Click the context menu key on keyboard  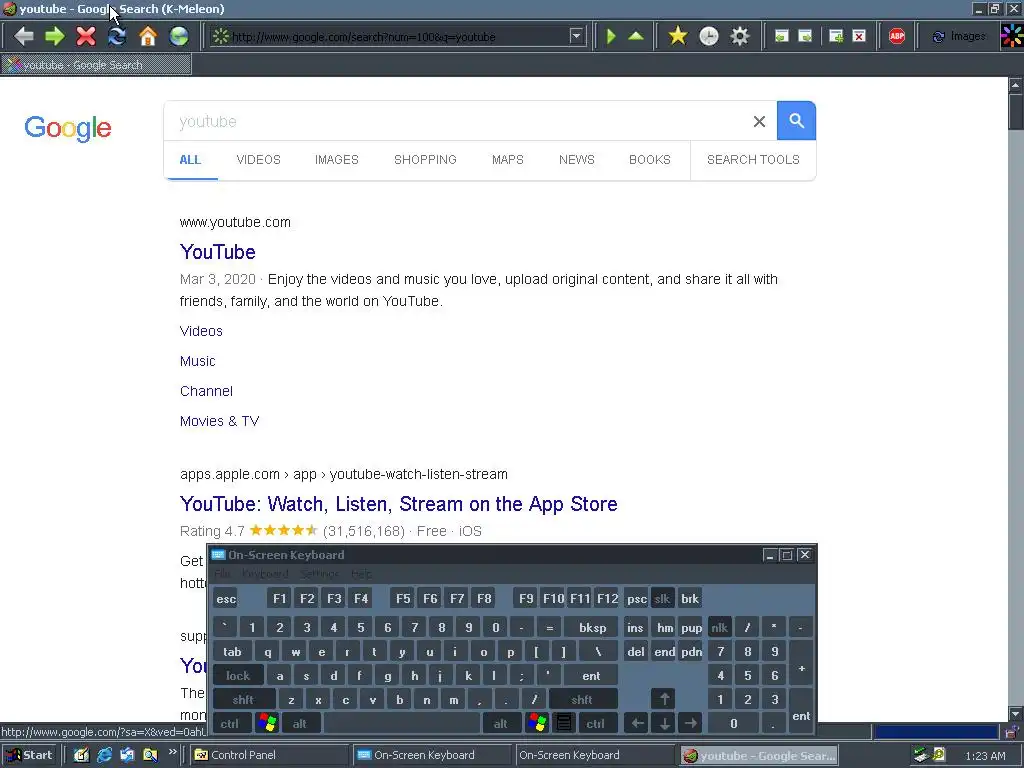coord(564,723)
